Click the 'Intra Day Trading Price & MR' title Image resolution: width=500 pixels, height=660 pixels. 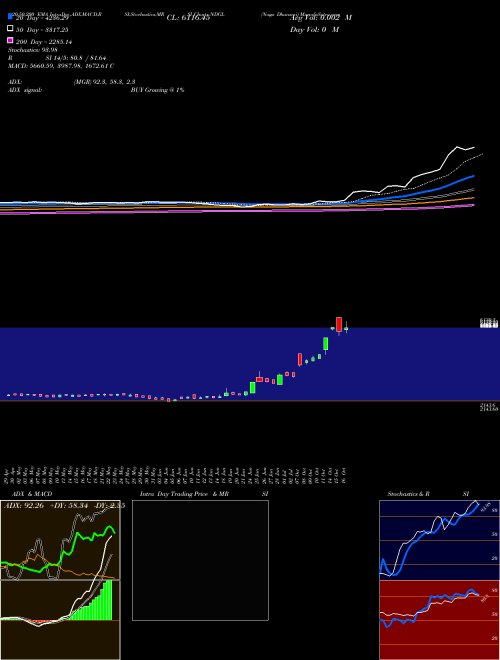tap(184, 494)
